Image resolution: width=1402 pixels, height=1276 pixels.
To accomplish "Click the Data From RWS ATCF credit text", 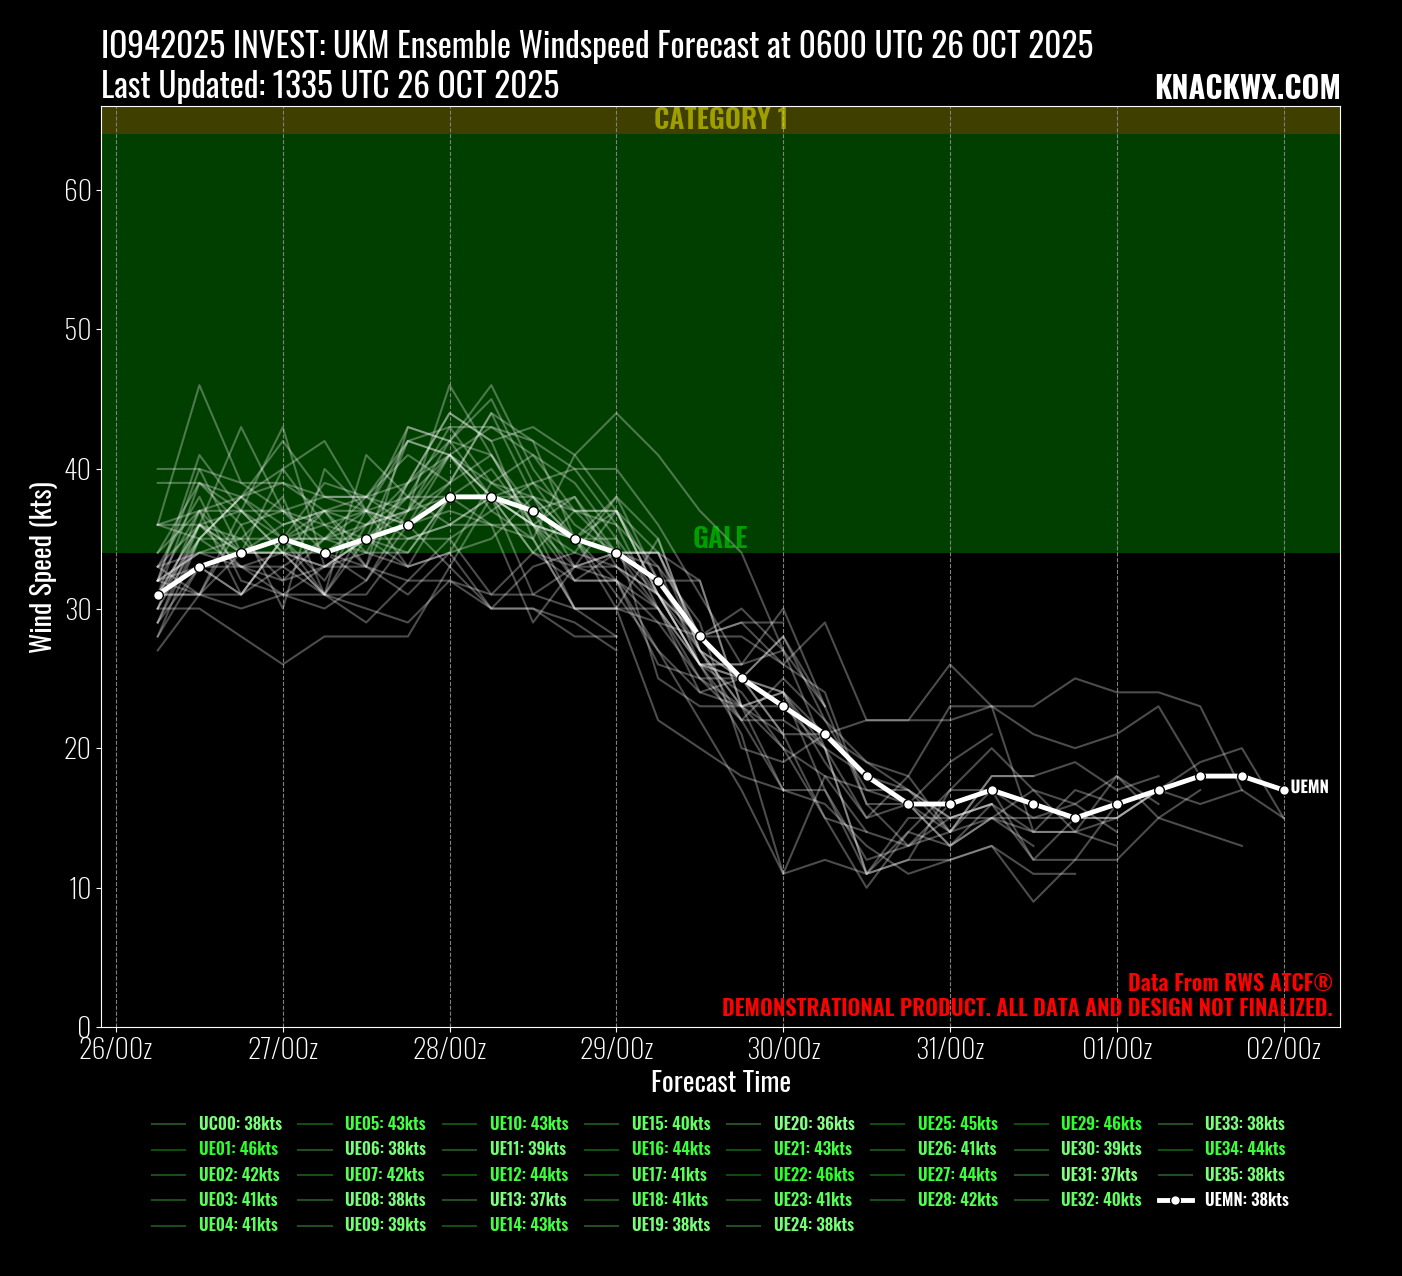I will tap(1229, 983).
